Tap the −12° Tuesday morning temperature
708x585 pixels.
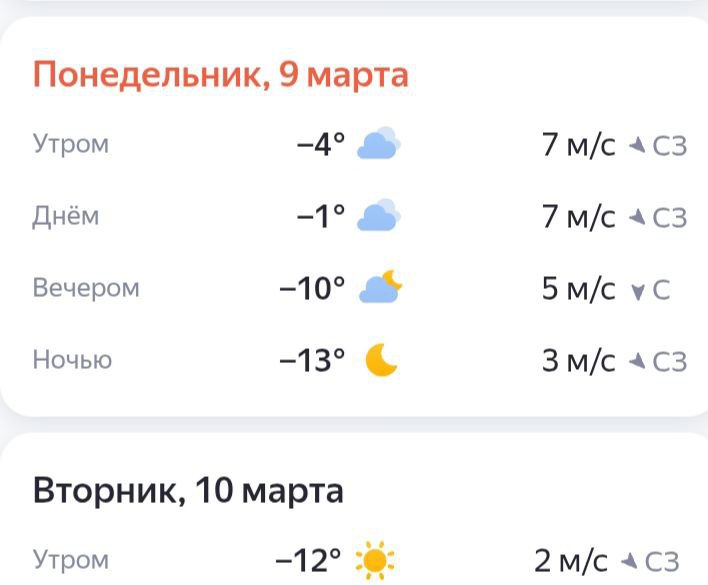pos(309,559)
